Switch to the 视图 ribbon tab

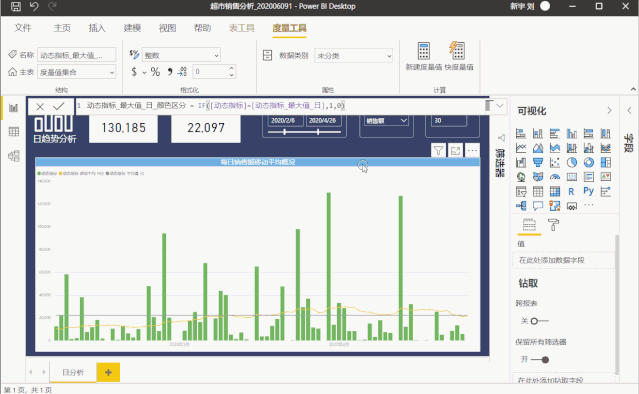click(167, 28)
